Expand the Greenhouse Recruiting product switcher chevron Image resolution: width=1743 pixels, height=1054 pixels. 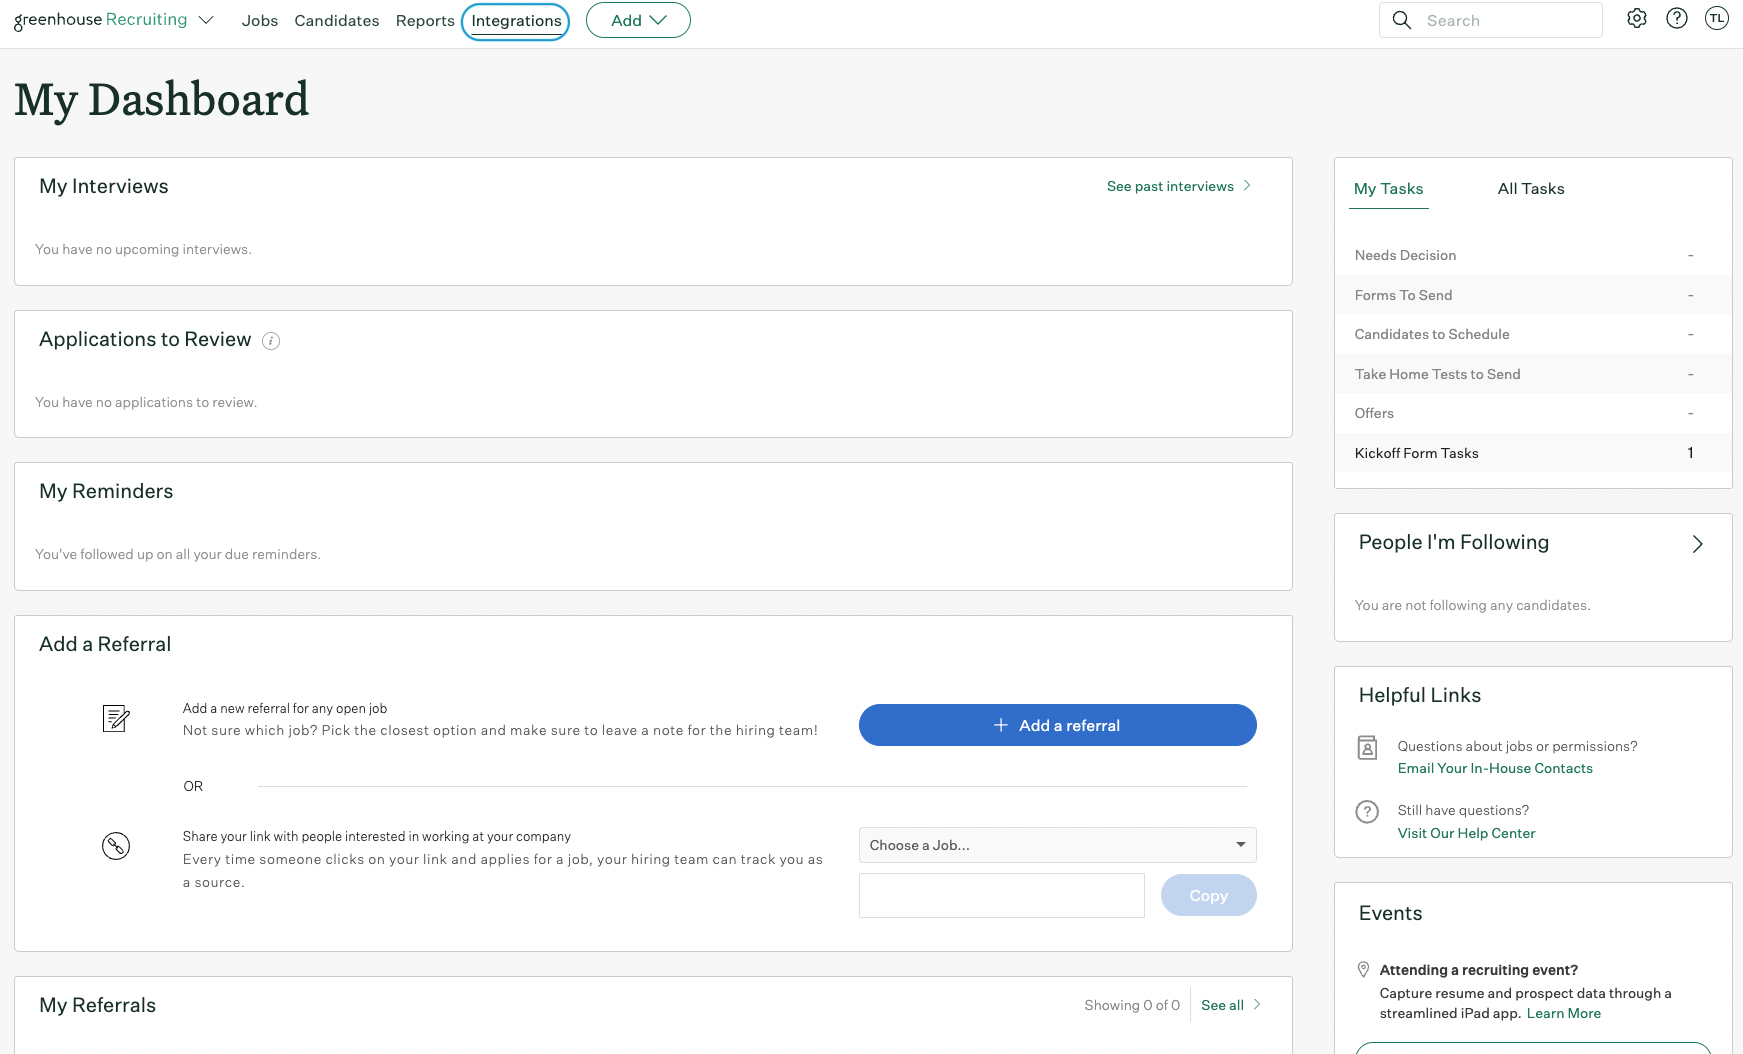(206, 20)
